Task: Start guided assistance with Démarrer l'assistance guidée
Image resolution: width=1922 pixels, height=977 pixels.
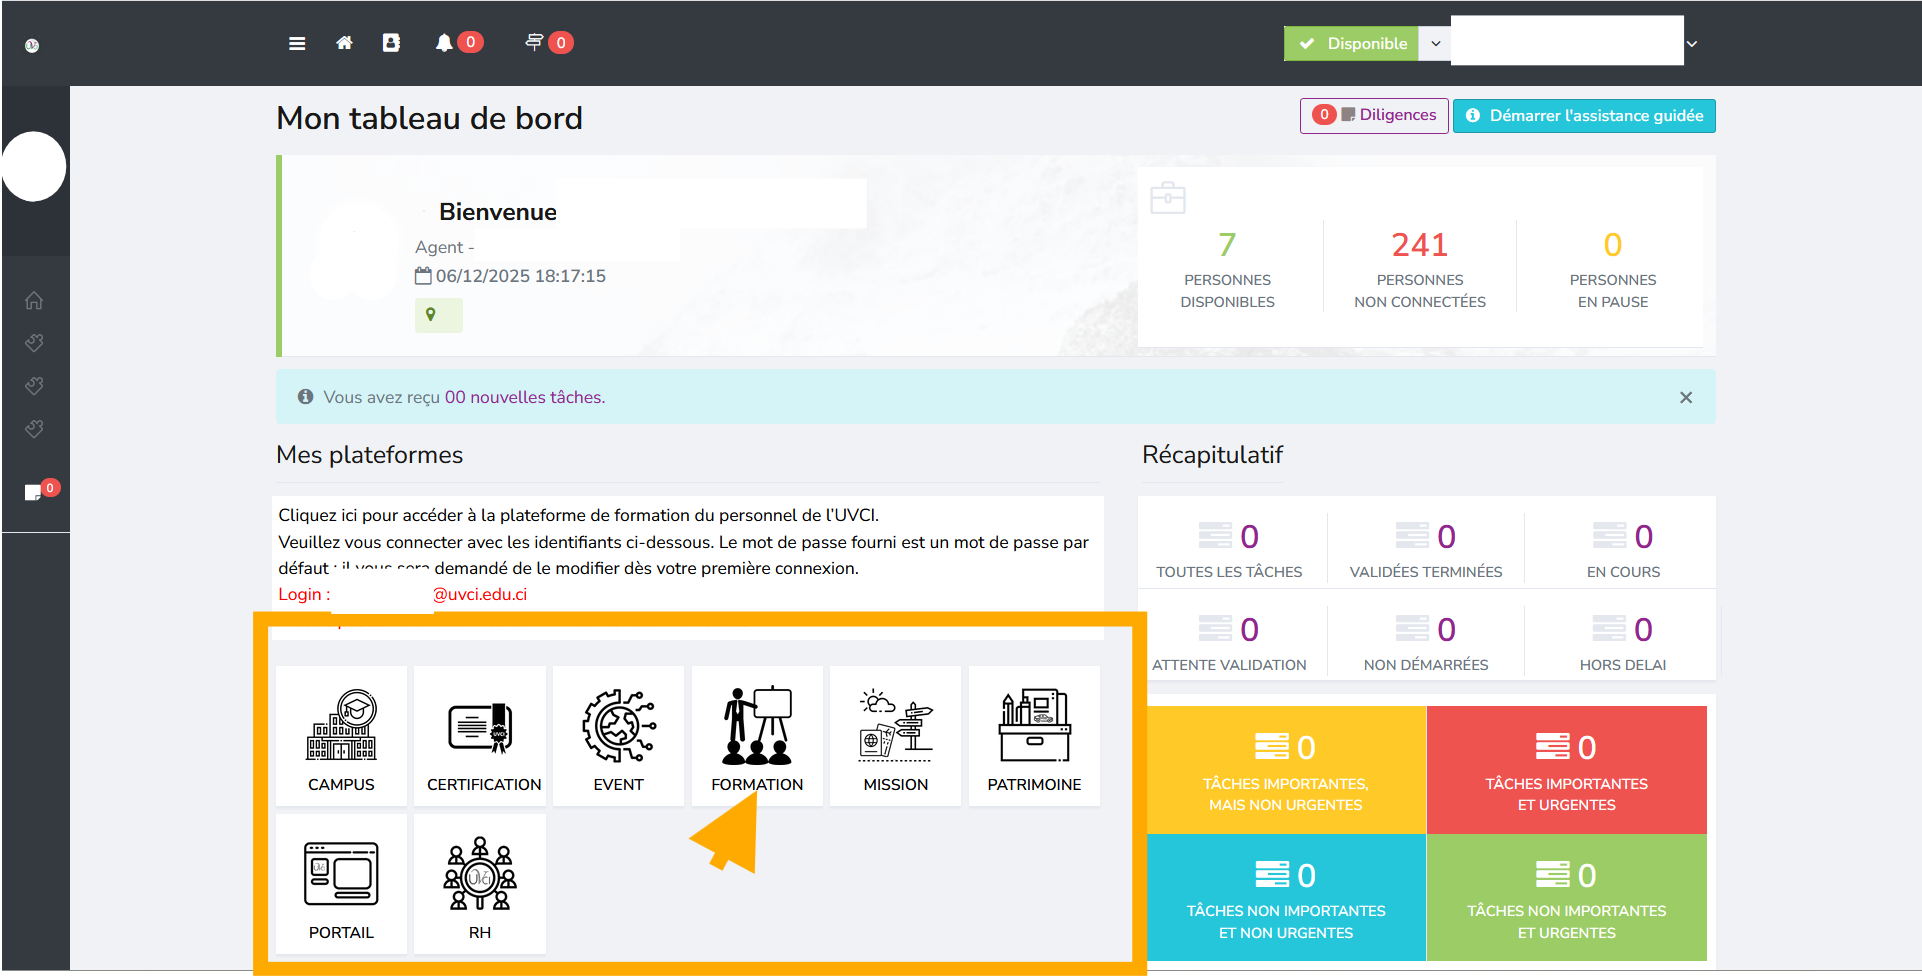Action: click(x=1584, y=116)
